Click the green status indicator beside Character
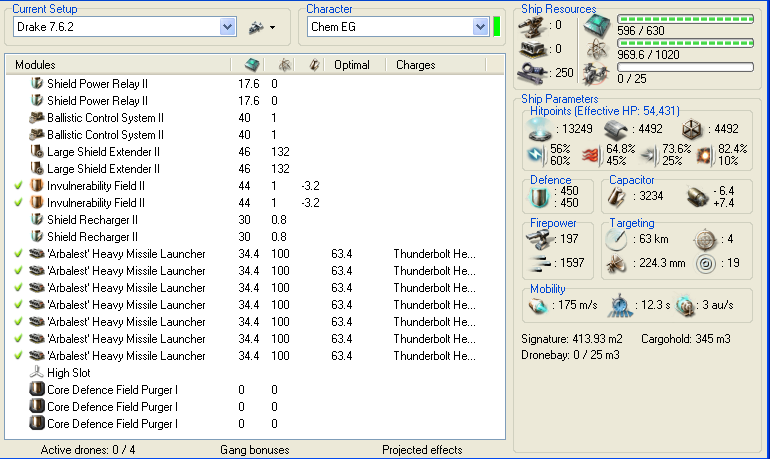The width and height of the screenshot is (770, 459). [x=496, y=27]
